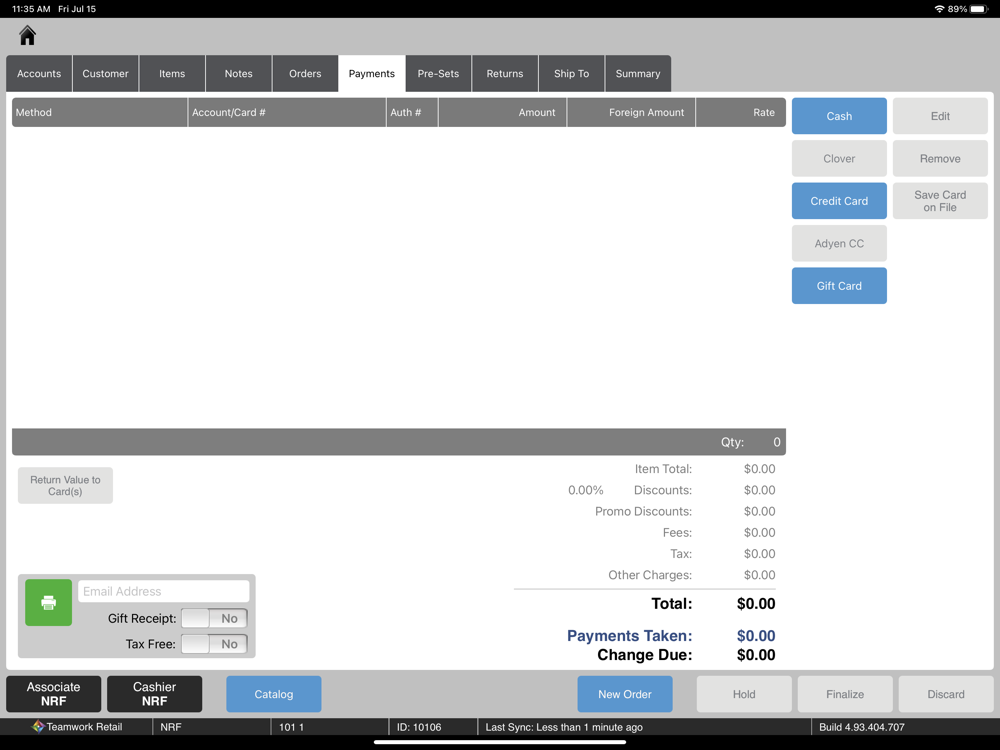Click the 0.00% discount percentage
Viewport: 1000px width, 750px height.
(585, 490)
